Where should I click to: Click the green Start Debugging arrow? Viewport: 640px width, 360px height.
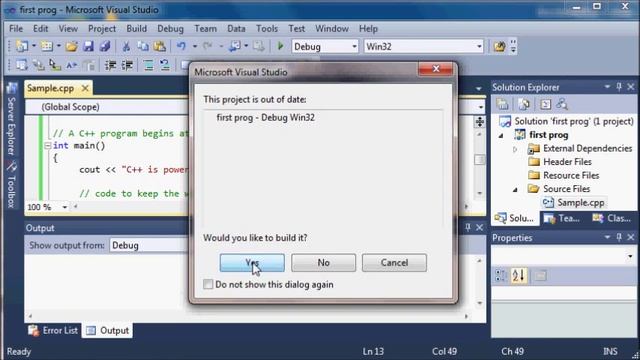click(x=280, y=46)
